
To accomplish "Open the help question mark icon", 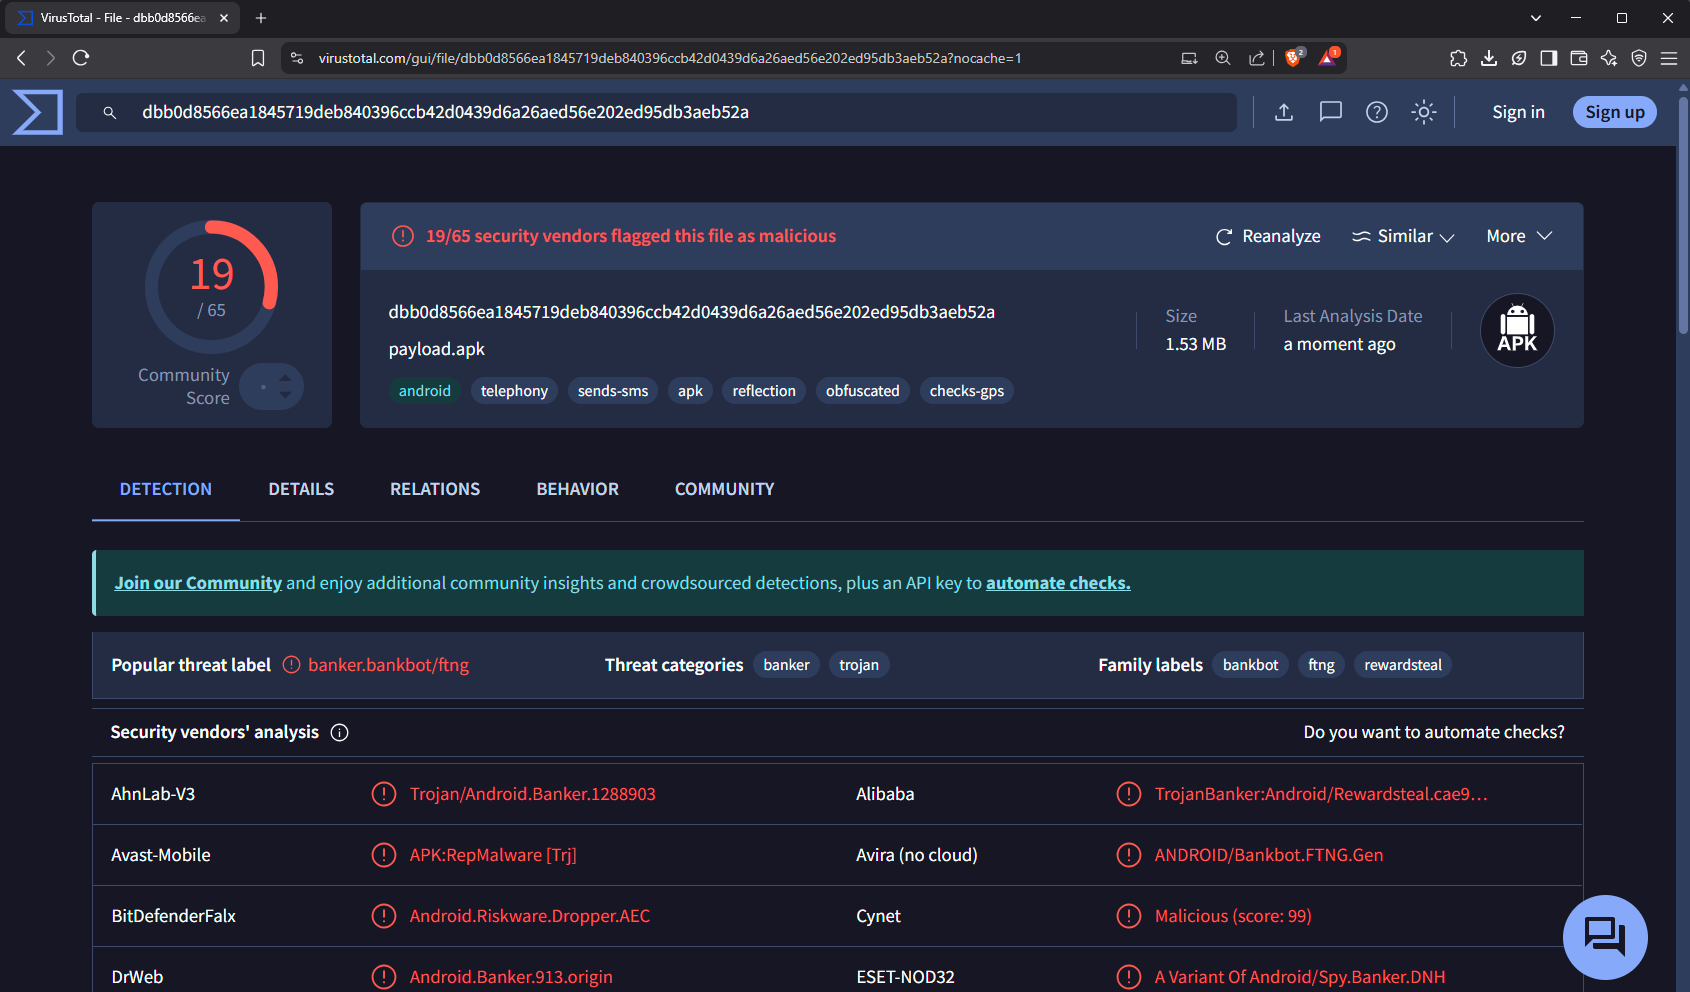I will tap(1377, 112).
